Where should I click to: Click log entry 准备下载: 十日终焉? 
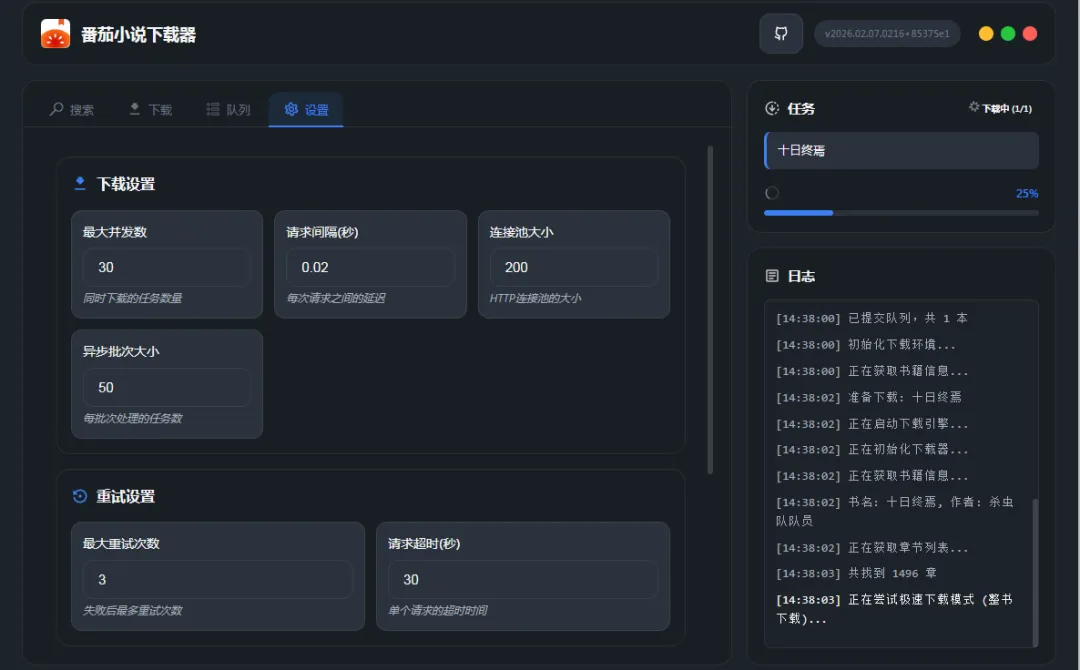point(869,397)
